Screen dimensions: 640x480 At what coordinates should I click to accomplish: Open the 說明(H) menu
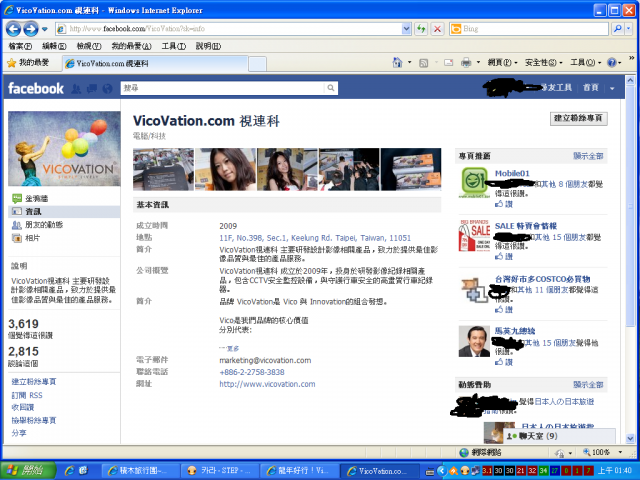[x=208, y=46]
